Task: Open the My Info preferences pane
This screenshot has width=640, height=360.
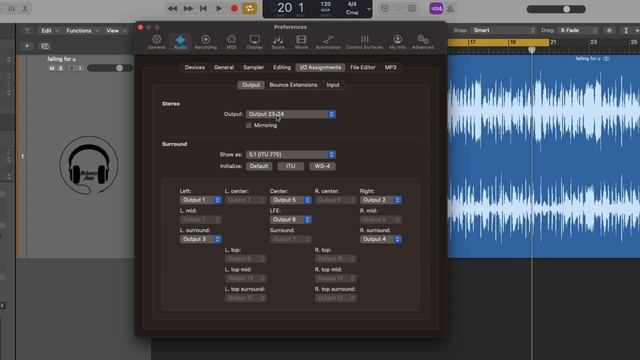Action: coord(398,42)
